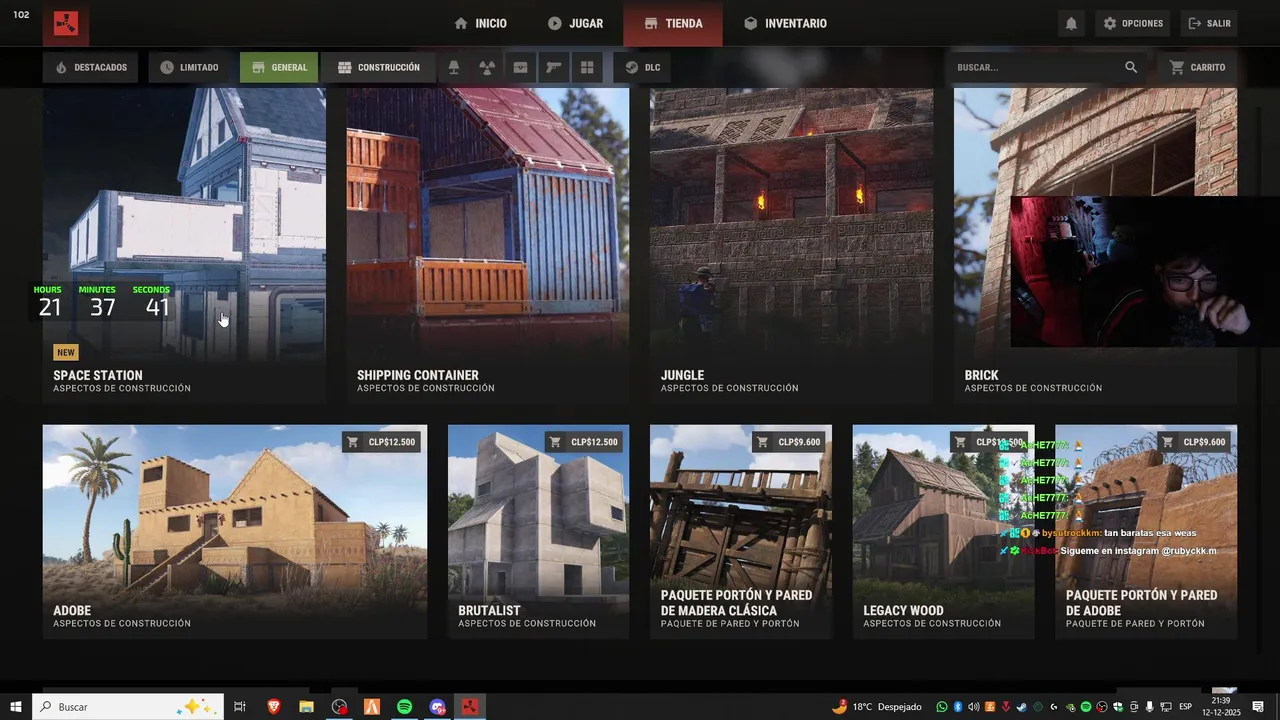Filter store by DESTACADOS
The width and height of the screenshot is (1280, 720).
(92, 67)
